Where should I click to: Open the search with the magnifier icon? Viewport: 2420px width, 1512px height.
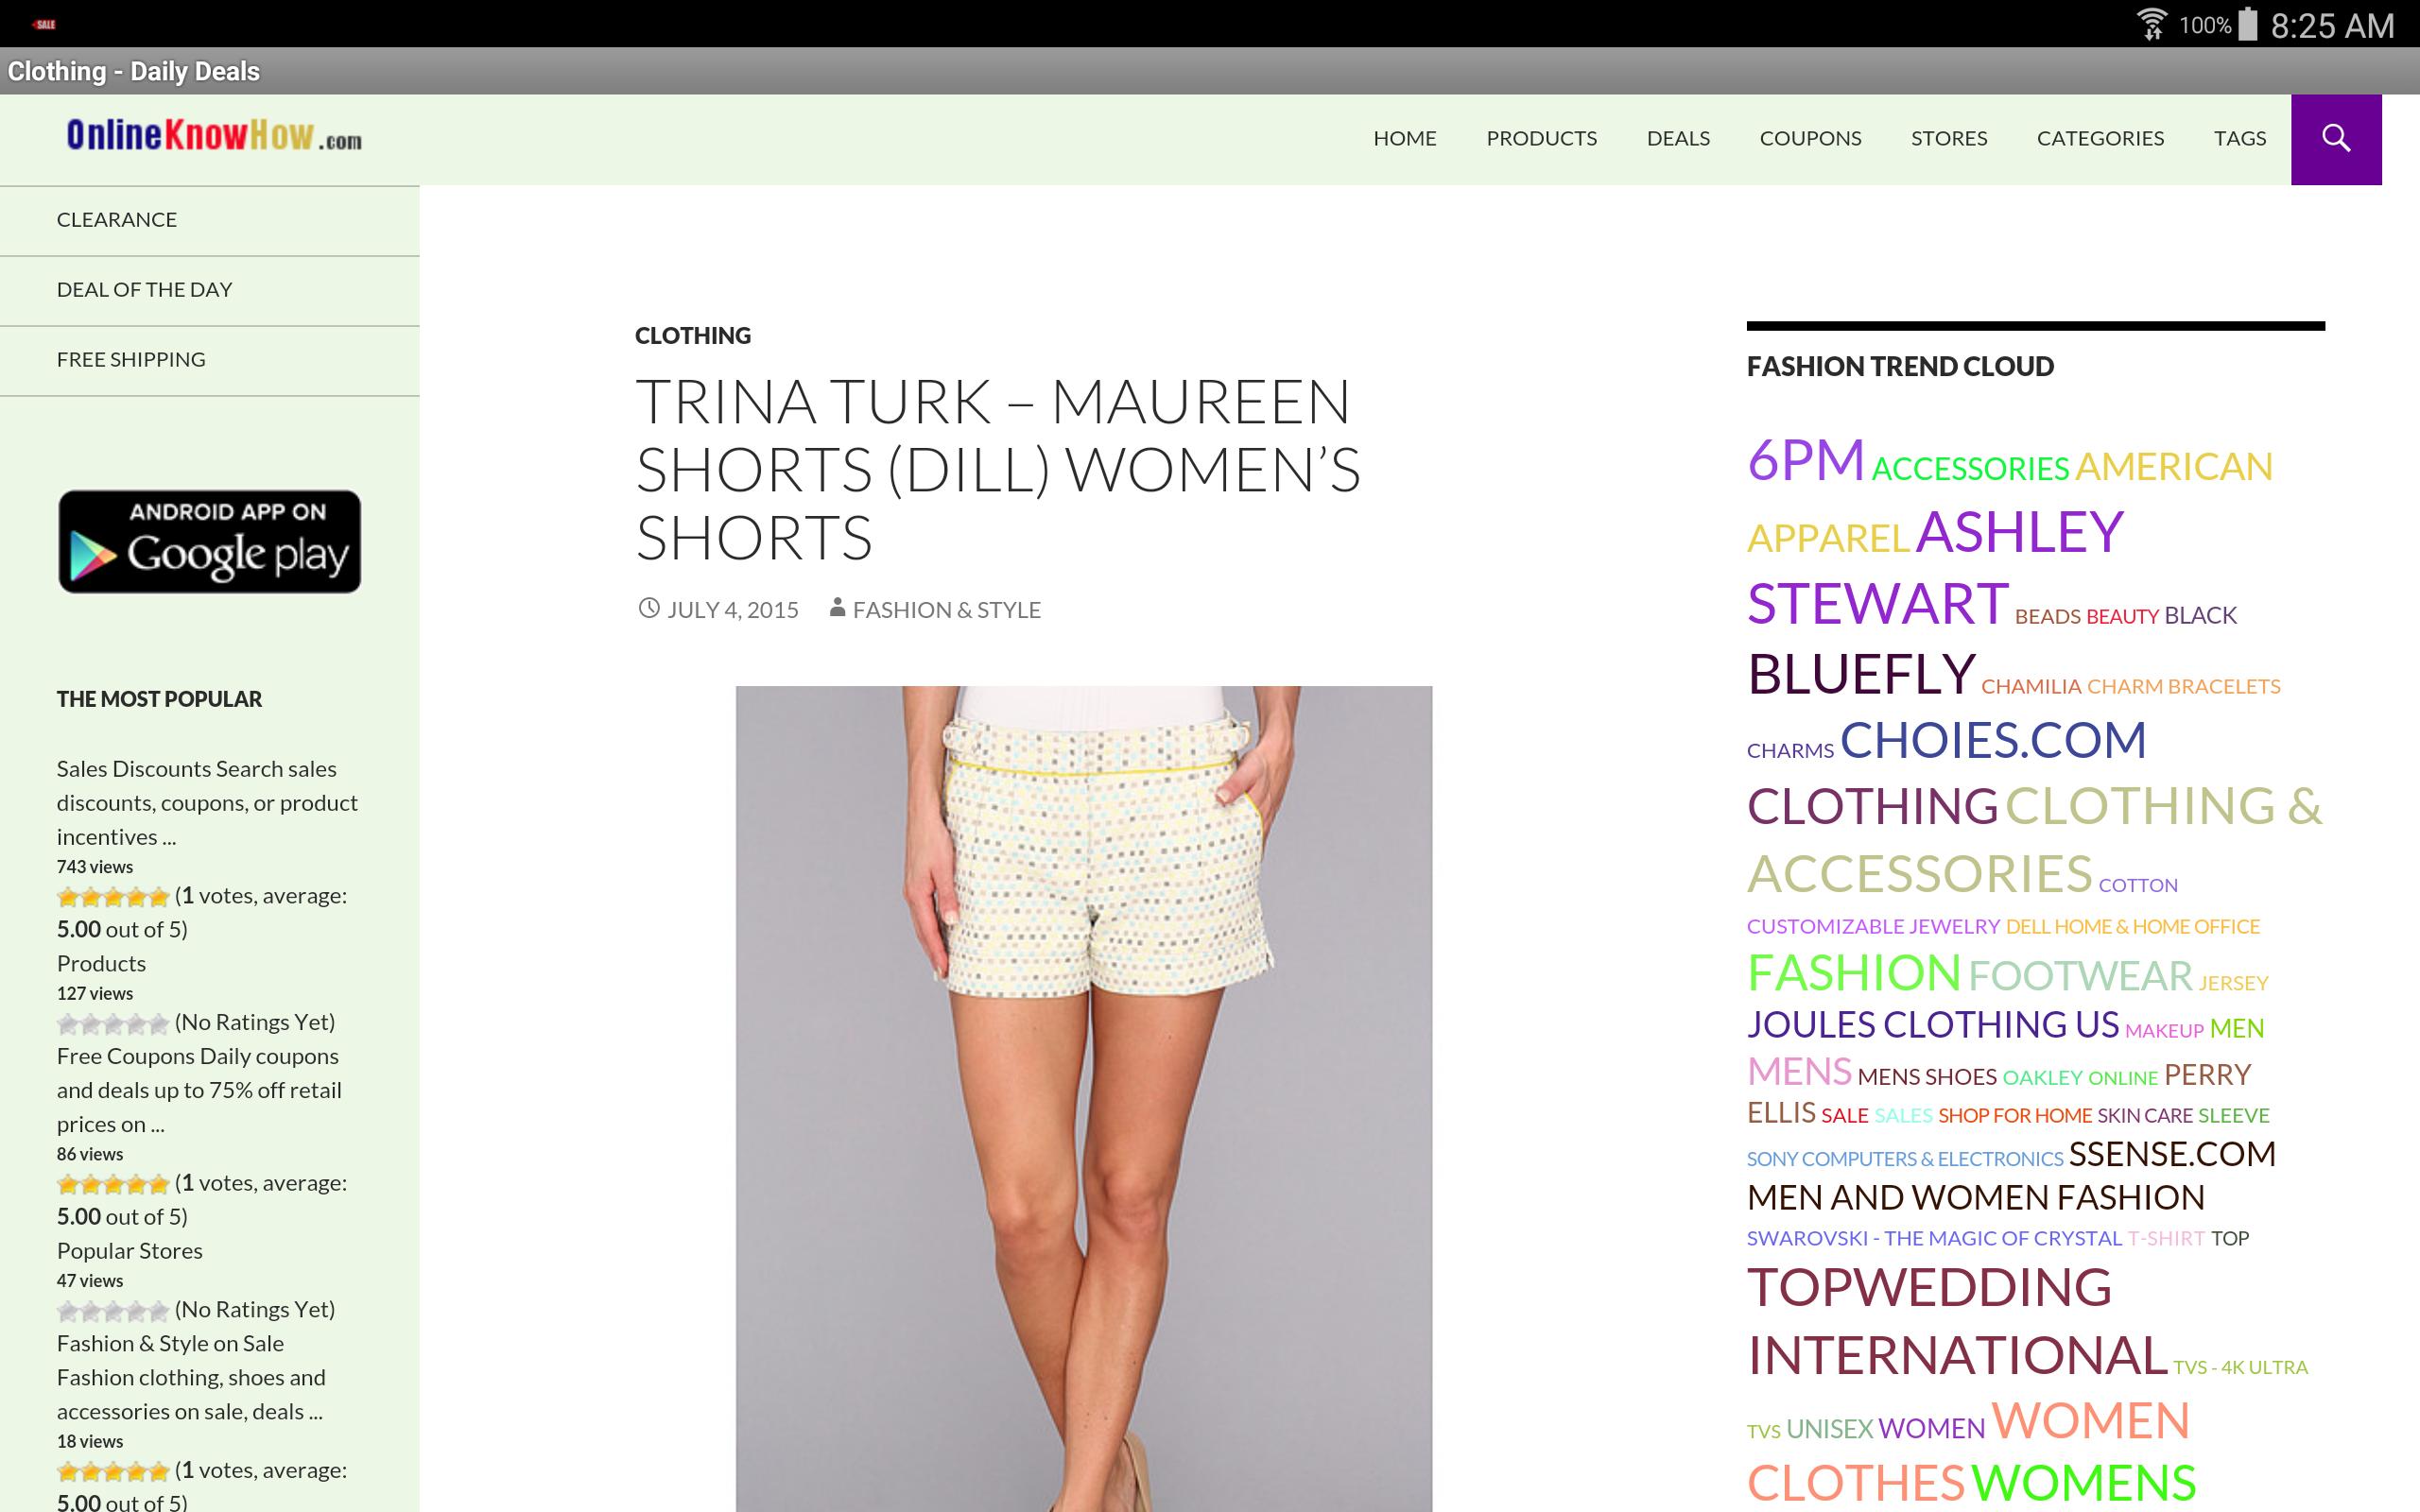click(x=2335, y=138)
